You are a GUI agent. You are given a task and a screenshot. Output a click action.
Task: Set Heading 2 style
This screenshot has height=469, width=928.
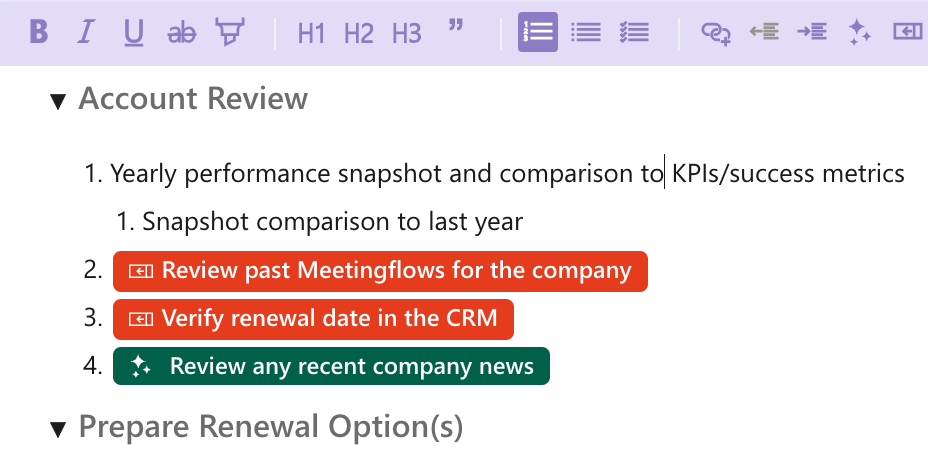tap(358, 33)
